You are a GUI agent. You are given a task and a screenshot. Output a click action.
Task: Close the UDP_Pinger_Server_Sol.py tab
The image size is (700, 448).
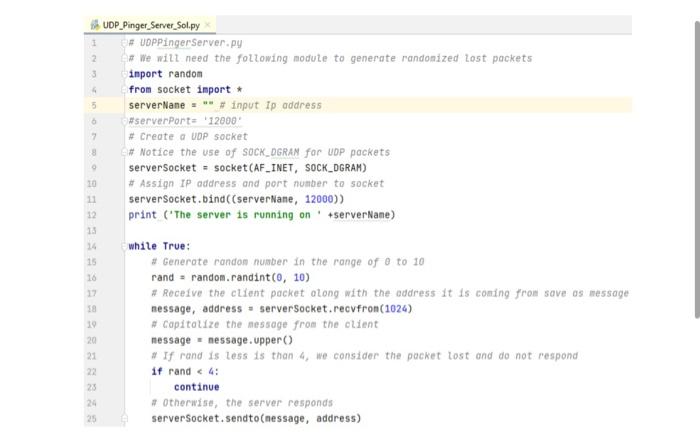pos(208,25)
